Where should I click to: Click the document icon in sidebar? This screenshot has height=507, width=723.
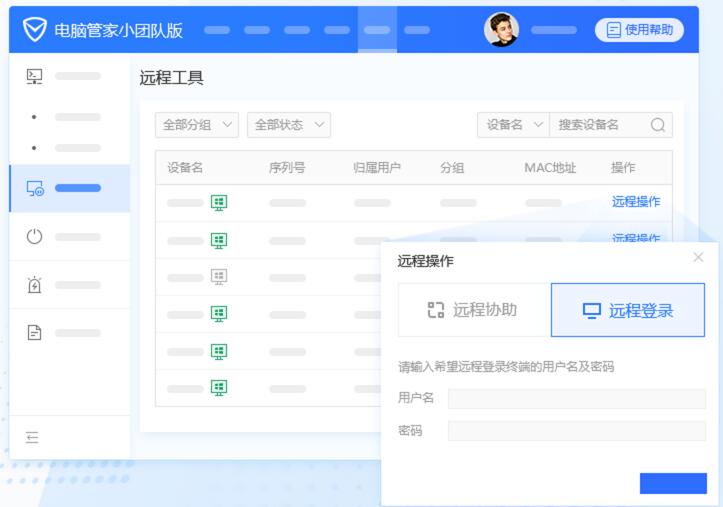[35, 333]
